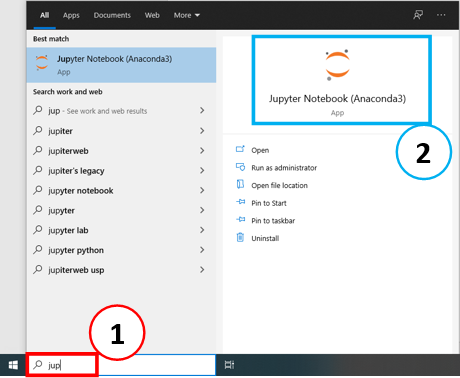Click the Pin to Start pin icon
This screenshot has width=460, height=378.
[x=240, y=202]
